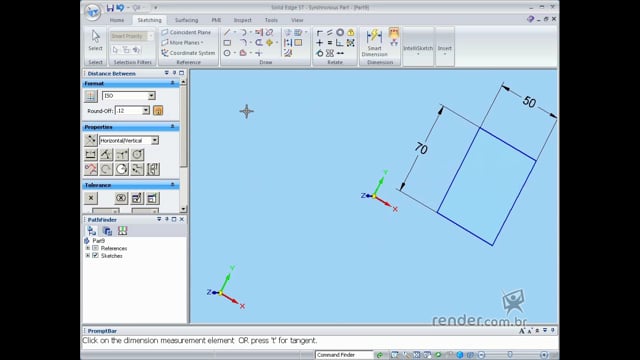Select Part9 in PathFinder tree

pyautogui.click(x=98, y=241)
